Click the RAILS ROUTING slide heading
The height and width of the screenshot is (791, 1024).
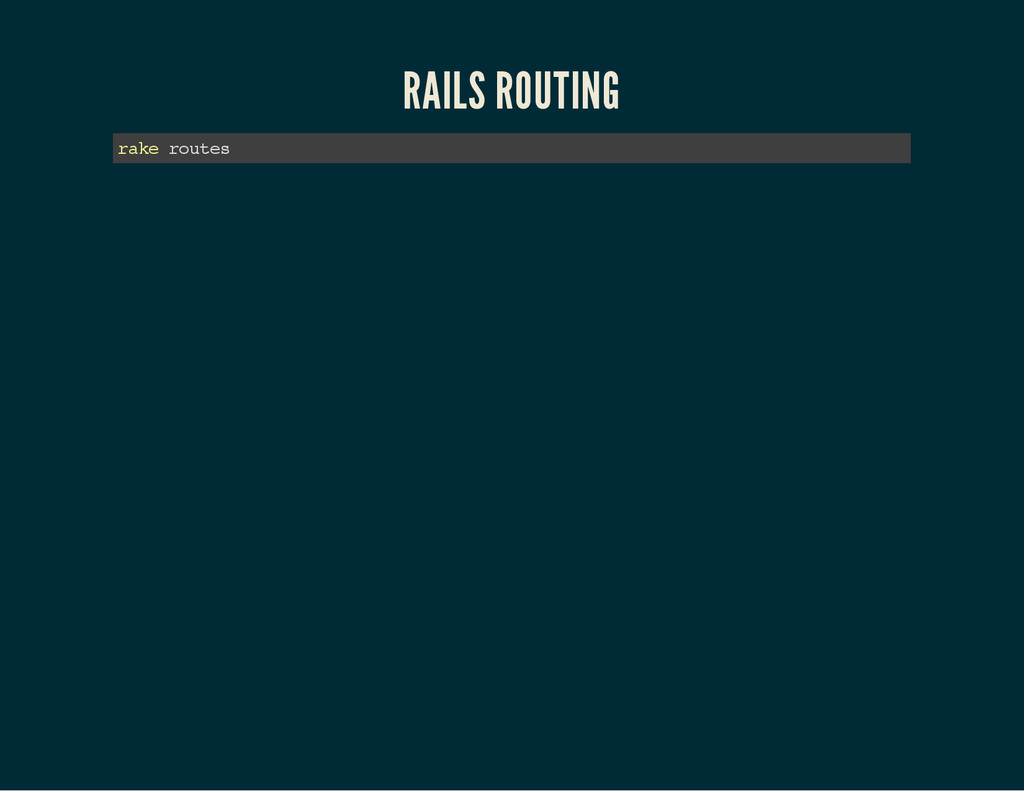point(511,90)
